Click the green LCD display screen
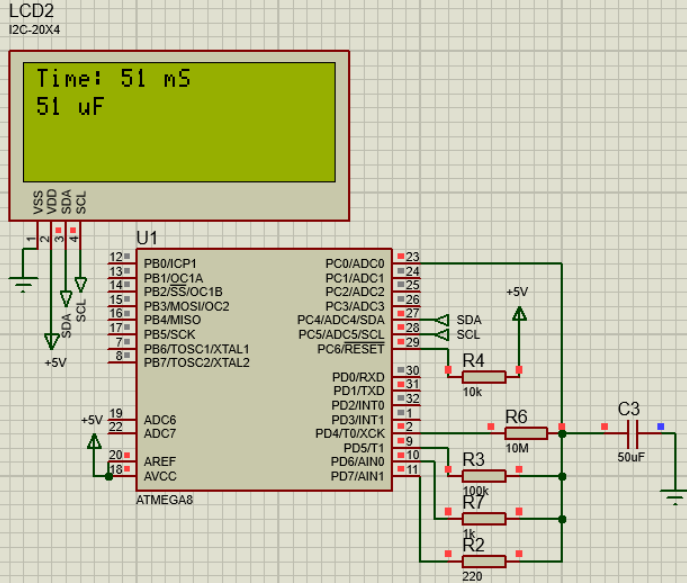This screenshot has height=583, width=687. (x=179, y=122)
